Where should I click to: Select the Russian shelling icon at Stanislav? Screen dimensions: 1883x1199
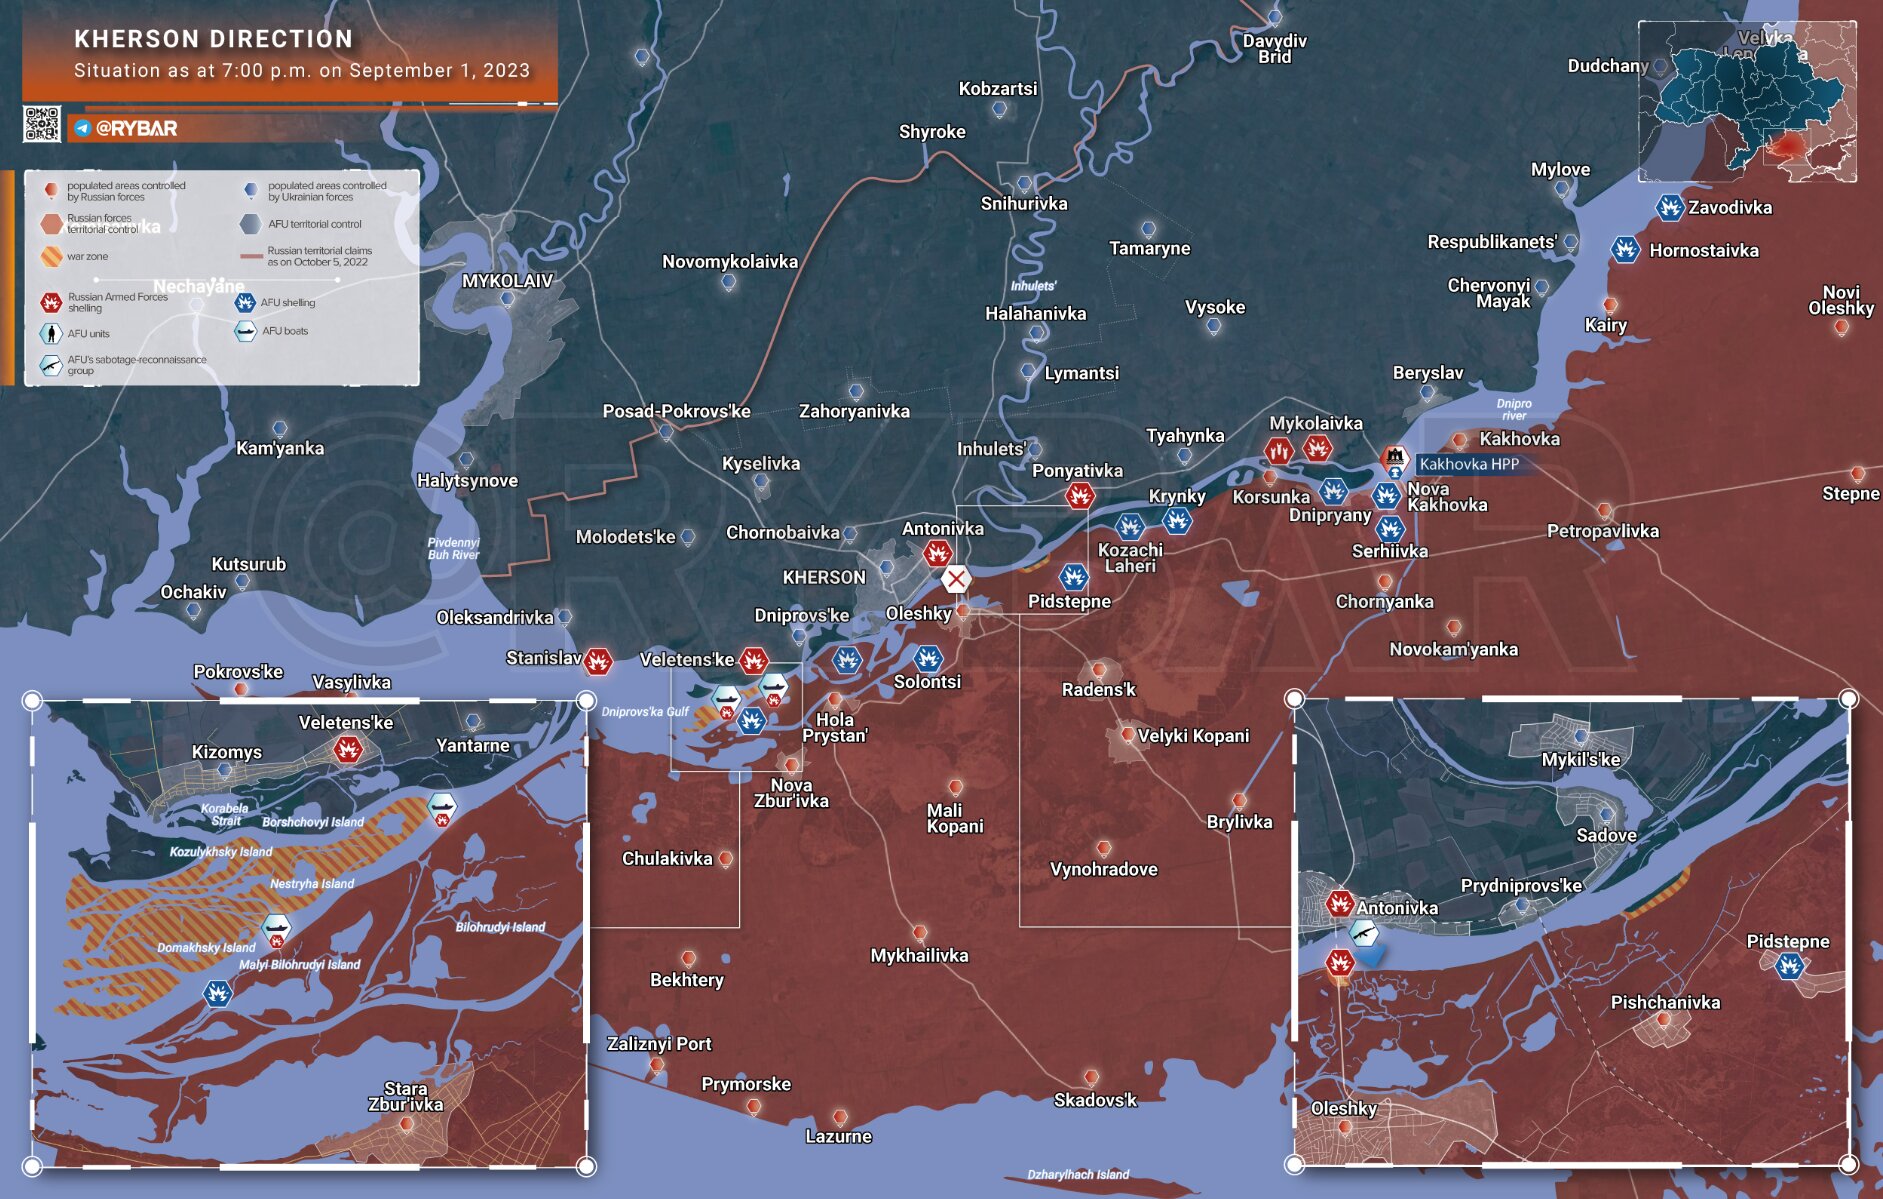598,660
